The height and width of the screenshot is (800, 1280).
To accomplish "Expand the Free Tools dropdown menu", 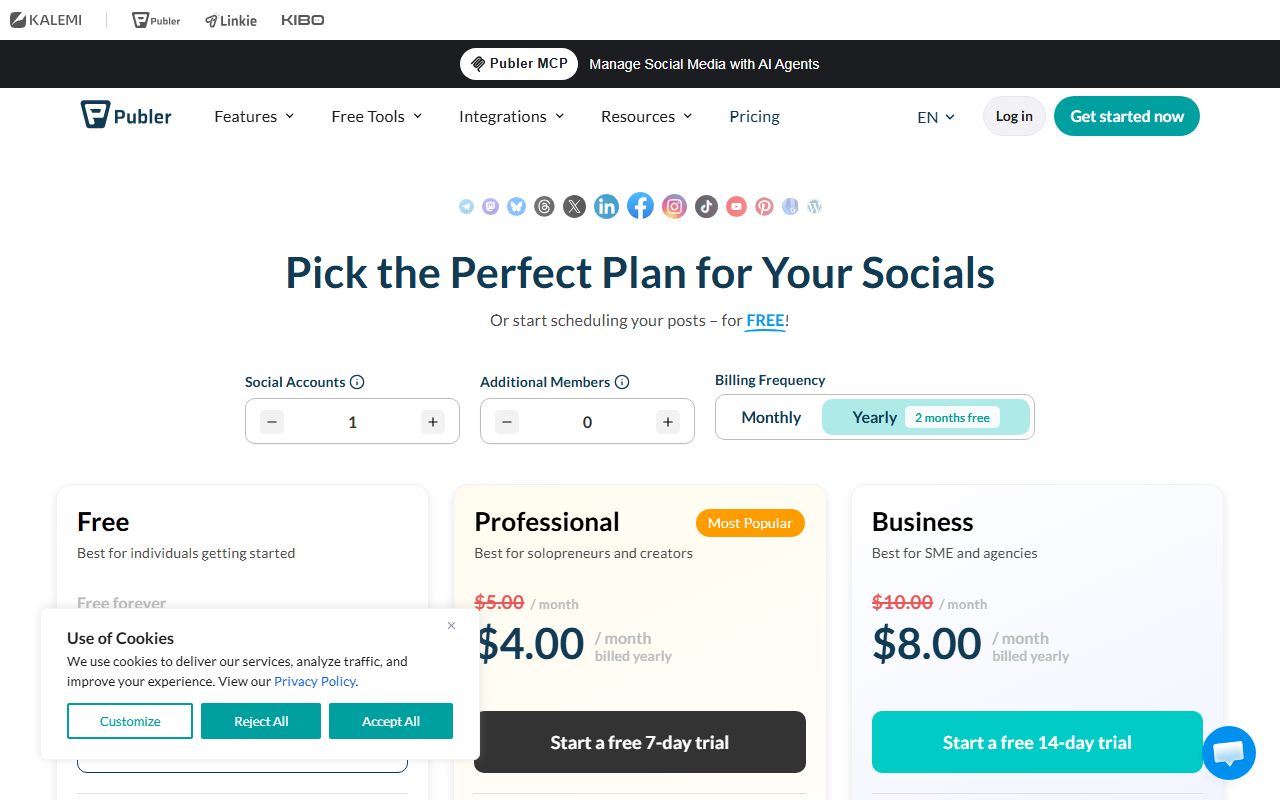I will [x=377, y=116].
